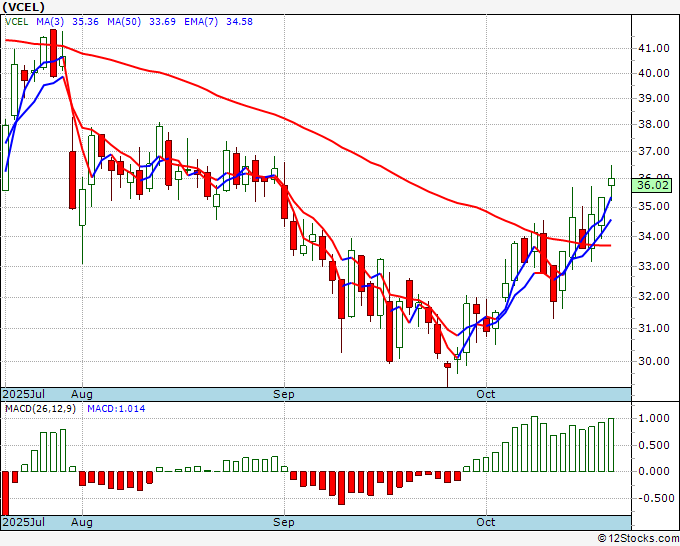Click the 0.000 MACD axis label
Viewport: 680px width, 546px height.
coord(654,471)
